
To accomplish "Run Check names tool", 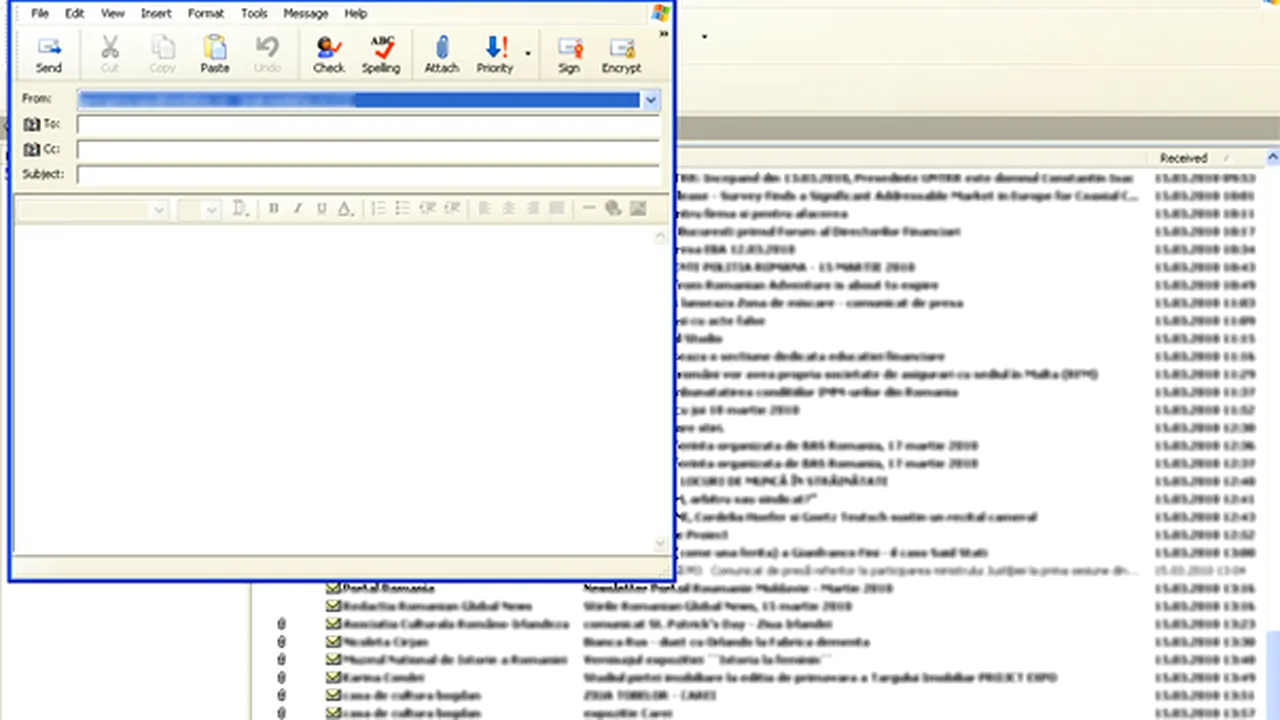I will 328,54.
